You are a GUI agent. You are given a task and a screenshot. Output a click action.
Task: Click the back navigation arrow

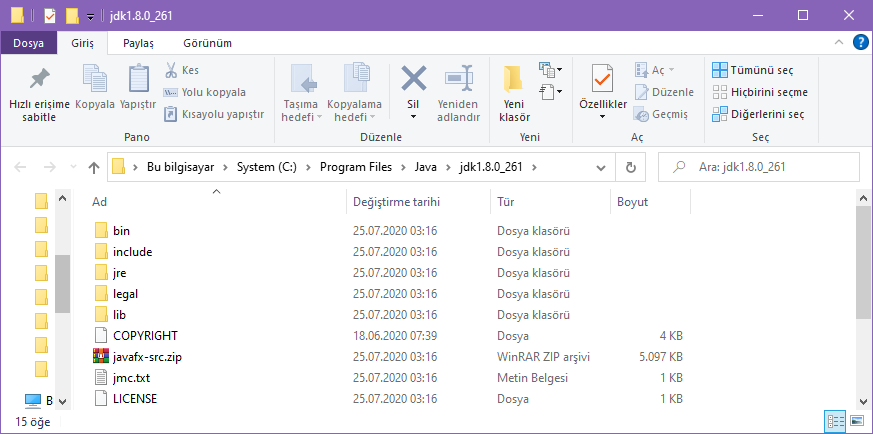pyautogui.click(x=20, y=167)
